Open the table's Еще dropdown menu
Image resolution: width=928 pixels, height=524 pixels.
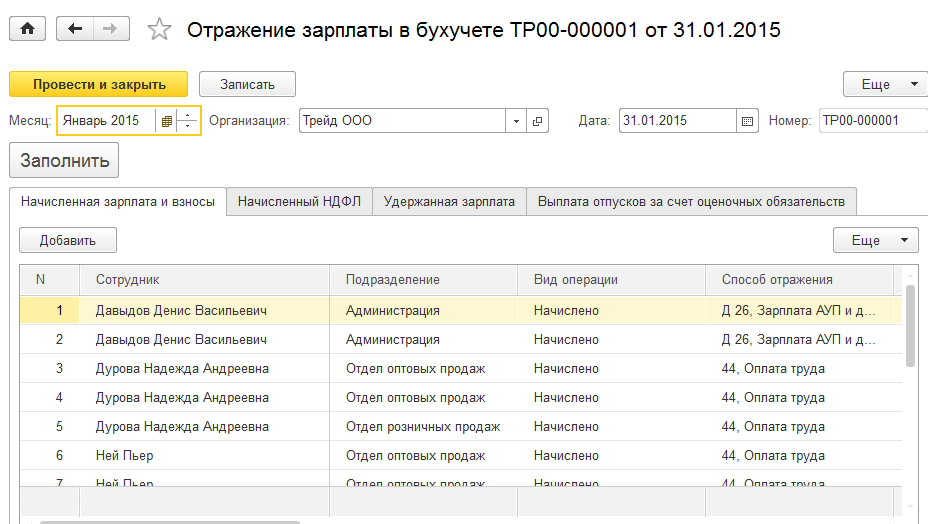(875, 240)
